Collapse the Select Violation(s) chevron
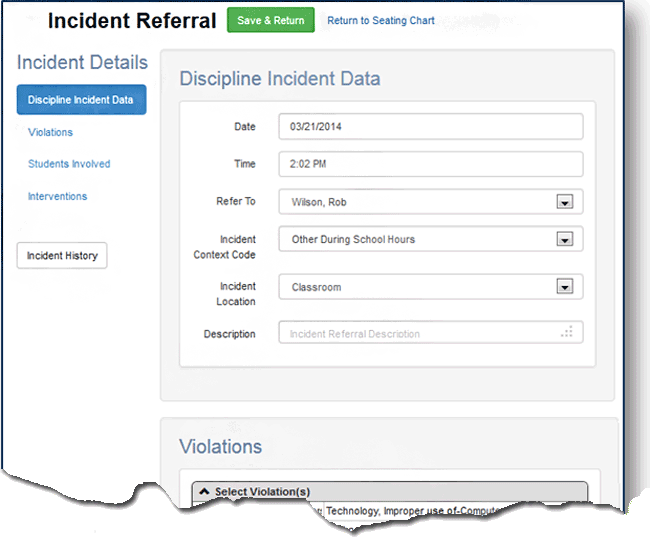The height and width of the screenshot is (542, 650). (x=204, y=491)
